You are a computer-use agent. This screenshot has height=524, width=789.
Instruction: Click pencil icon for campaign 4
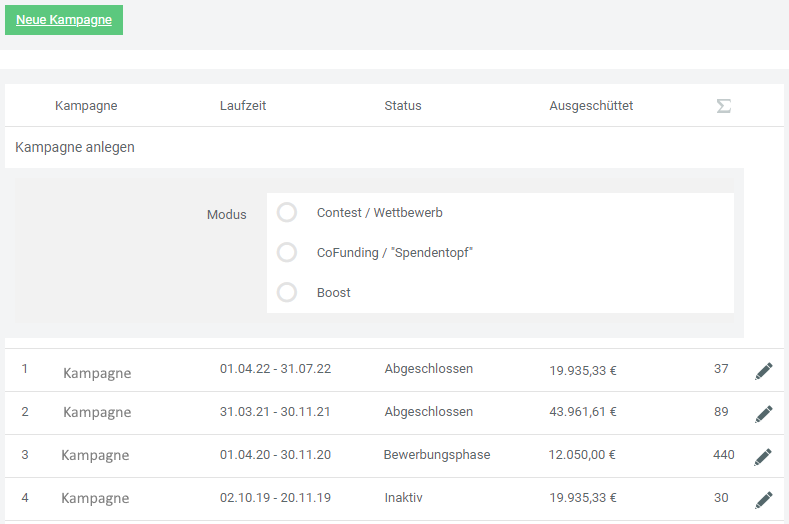[x=764, y=499]
